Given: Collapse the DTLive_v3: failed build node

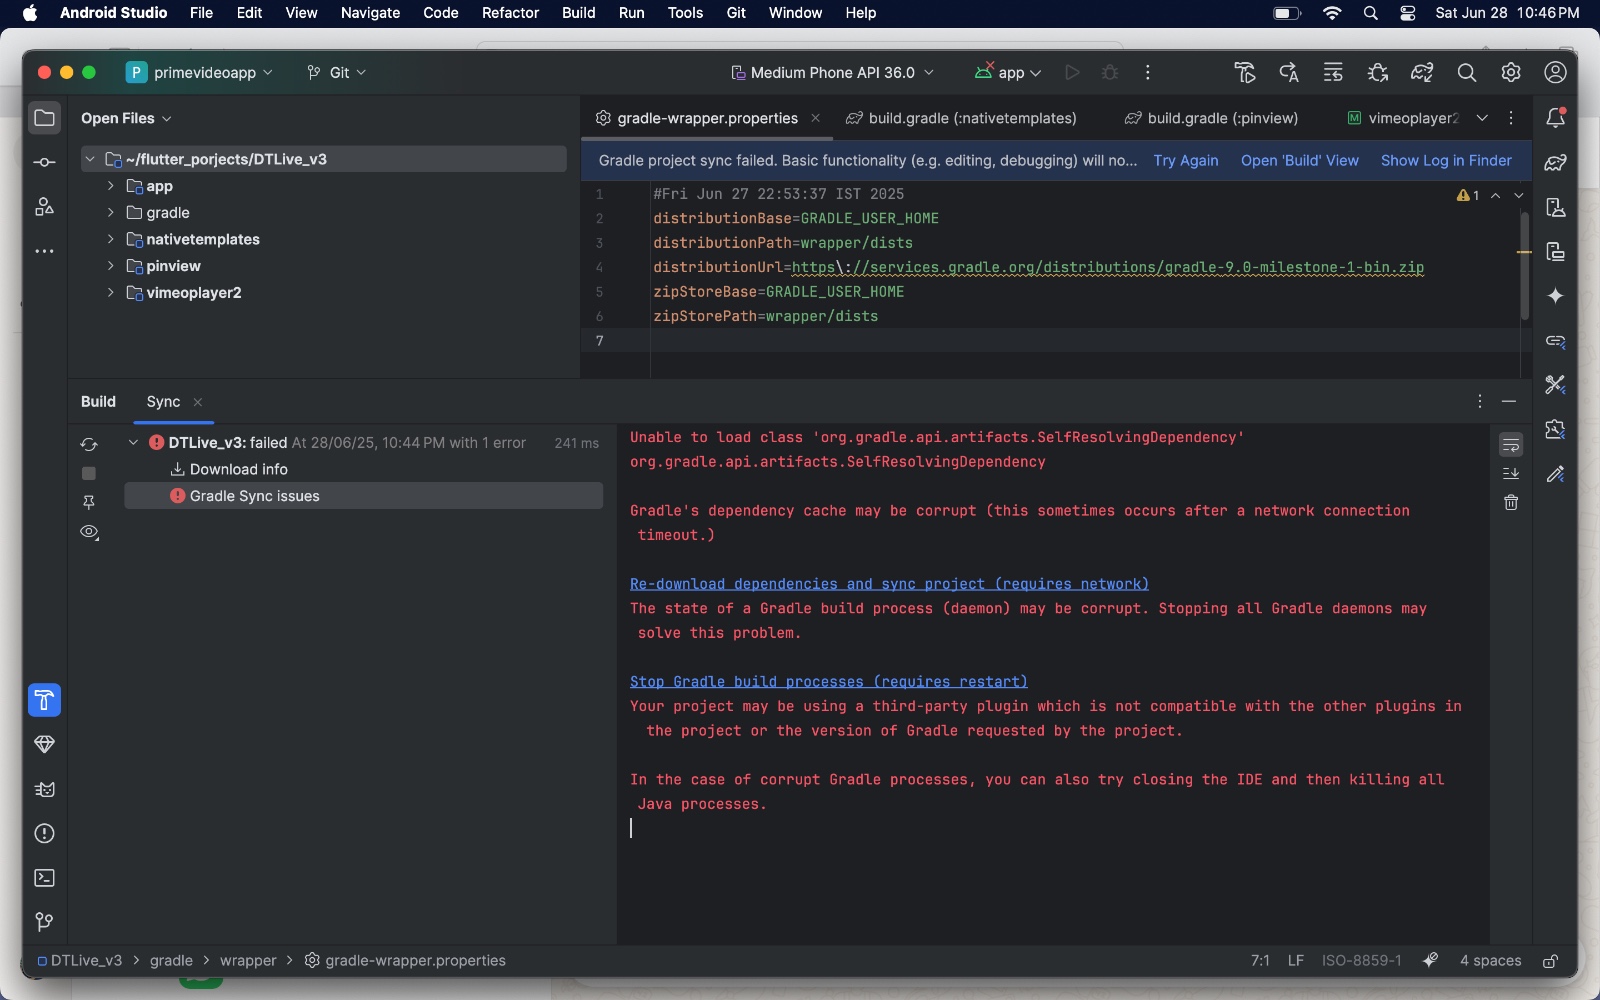Looking at the screenshot, I should [133, 442].
